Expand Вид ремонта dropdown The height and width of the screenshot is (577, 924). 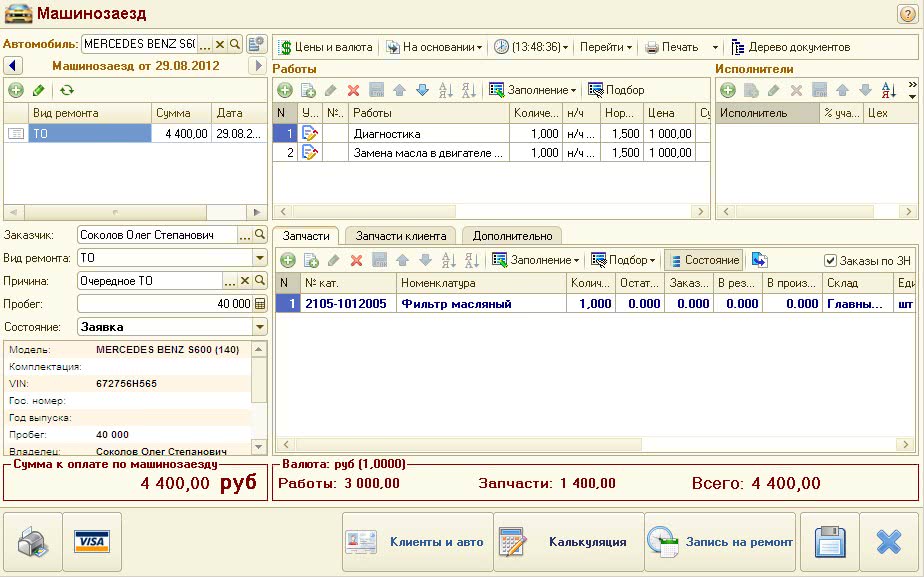pyautogui.click(x=260, y=258)
